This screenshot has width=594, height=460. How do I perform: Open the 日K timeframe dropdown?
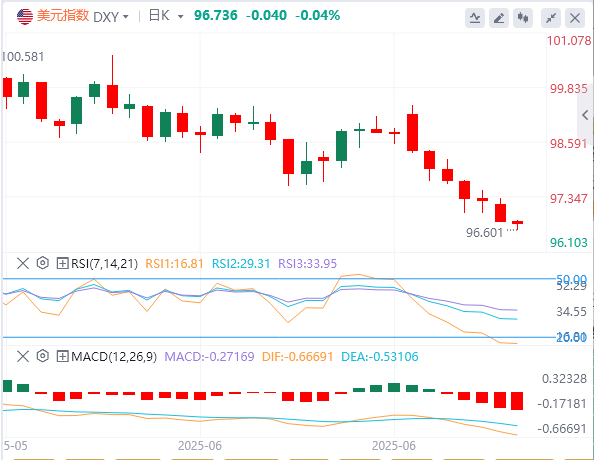(x=166, y=16)
